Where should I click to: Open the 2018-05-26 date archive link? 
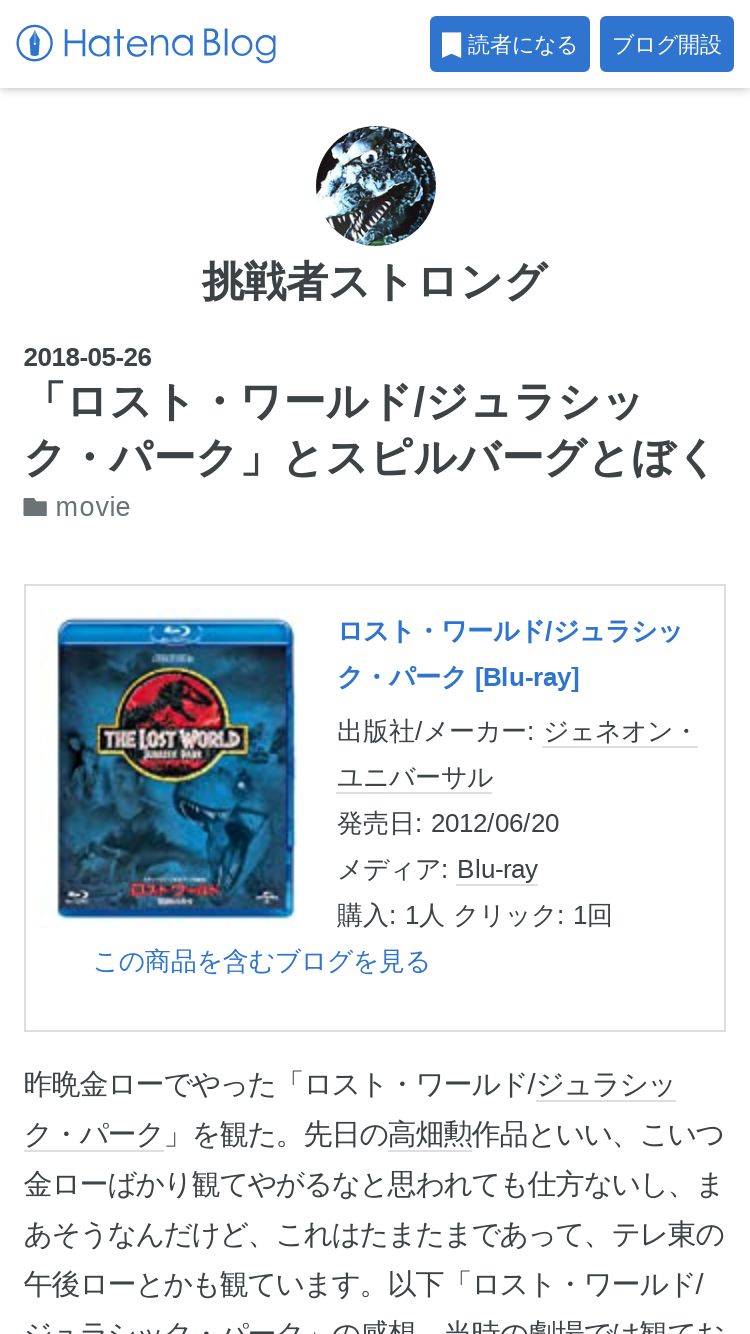coord(88,357)
